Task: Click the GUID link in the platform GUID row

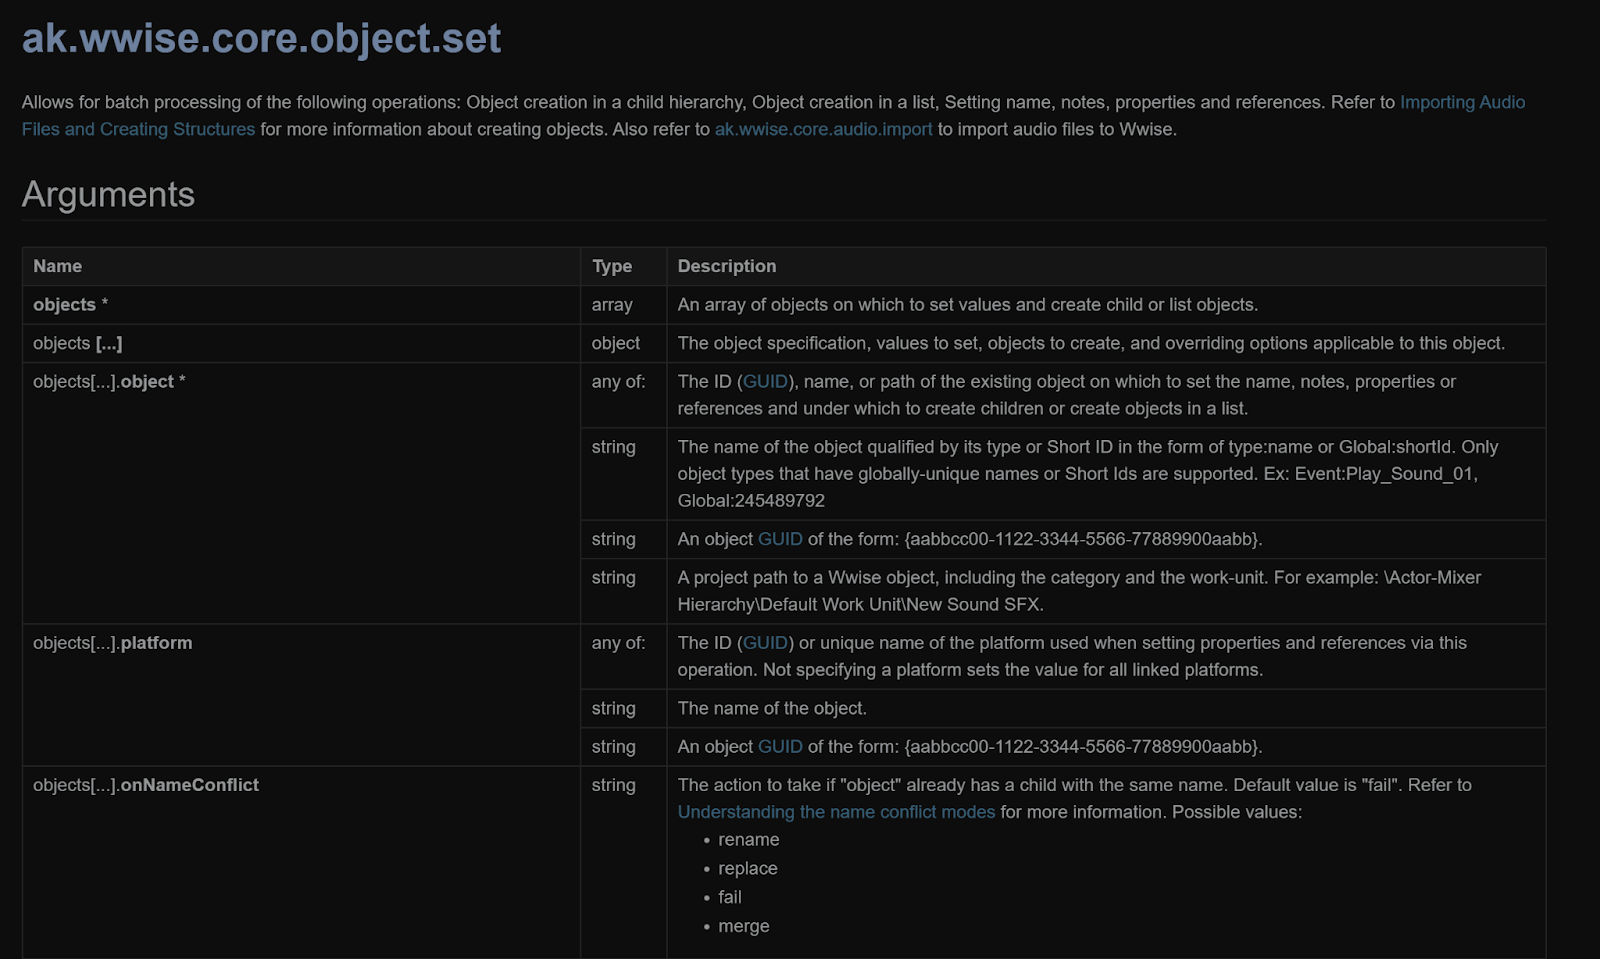Action: 780,746
